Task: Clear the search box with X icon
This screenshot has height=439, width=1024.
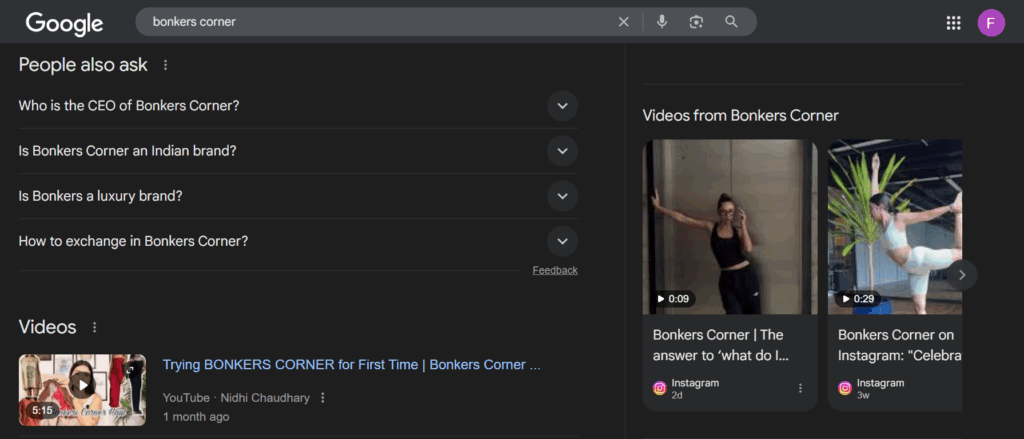Action: (624, 22)
